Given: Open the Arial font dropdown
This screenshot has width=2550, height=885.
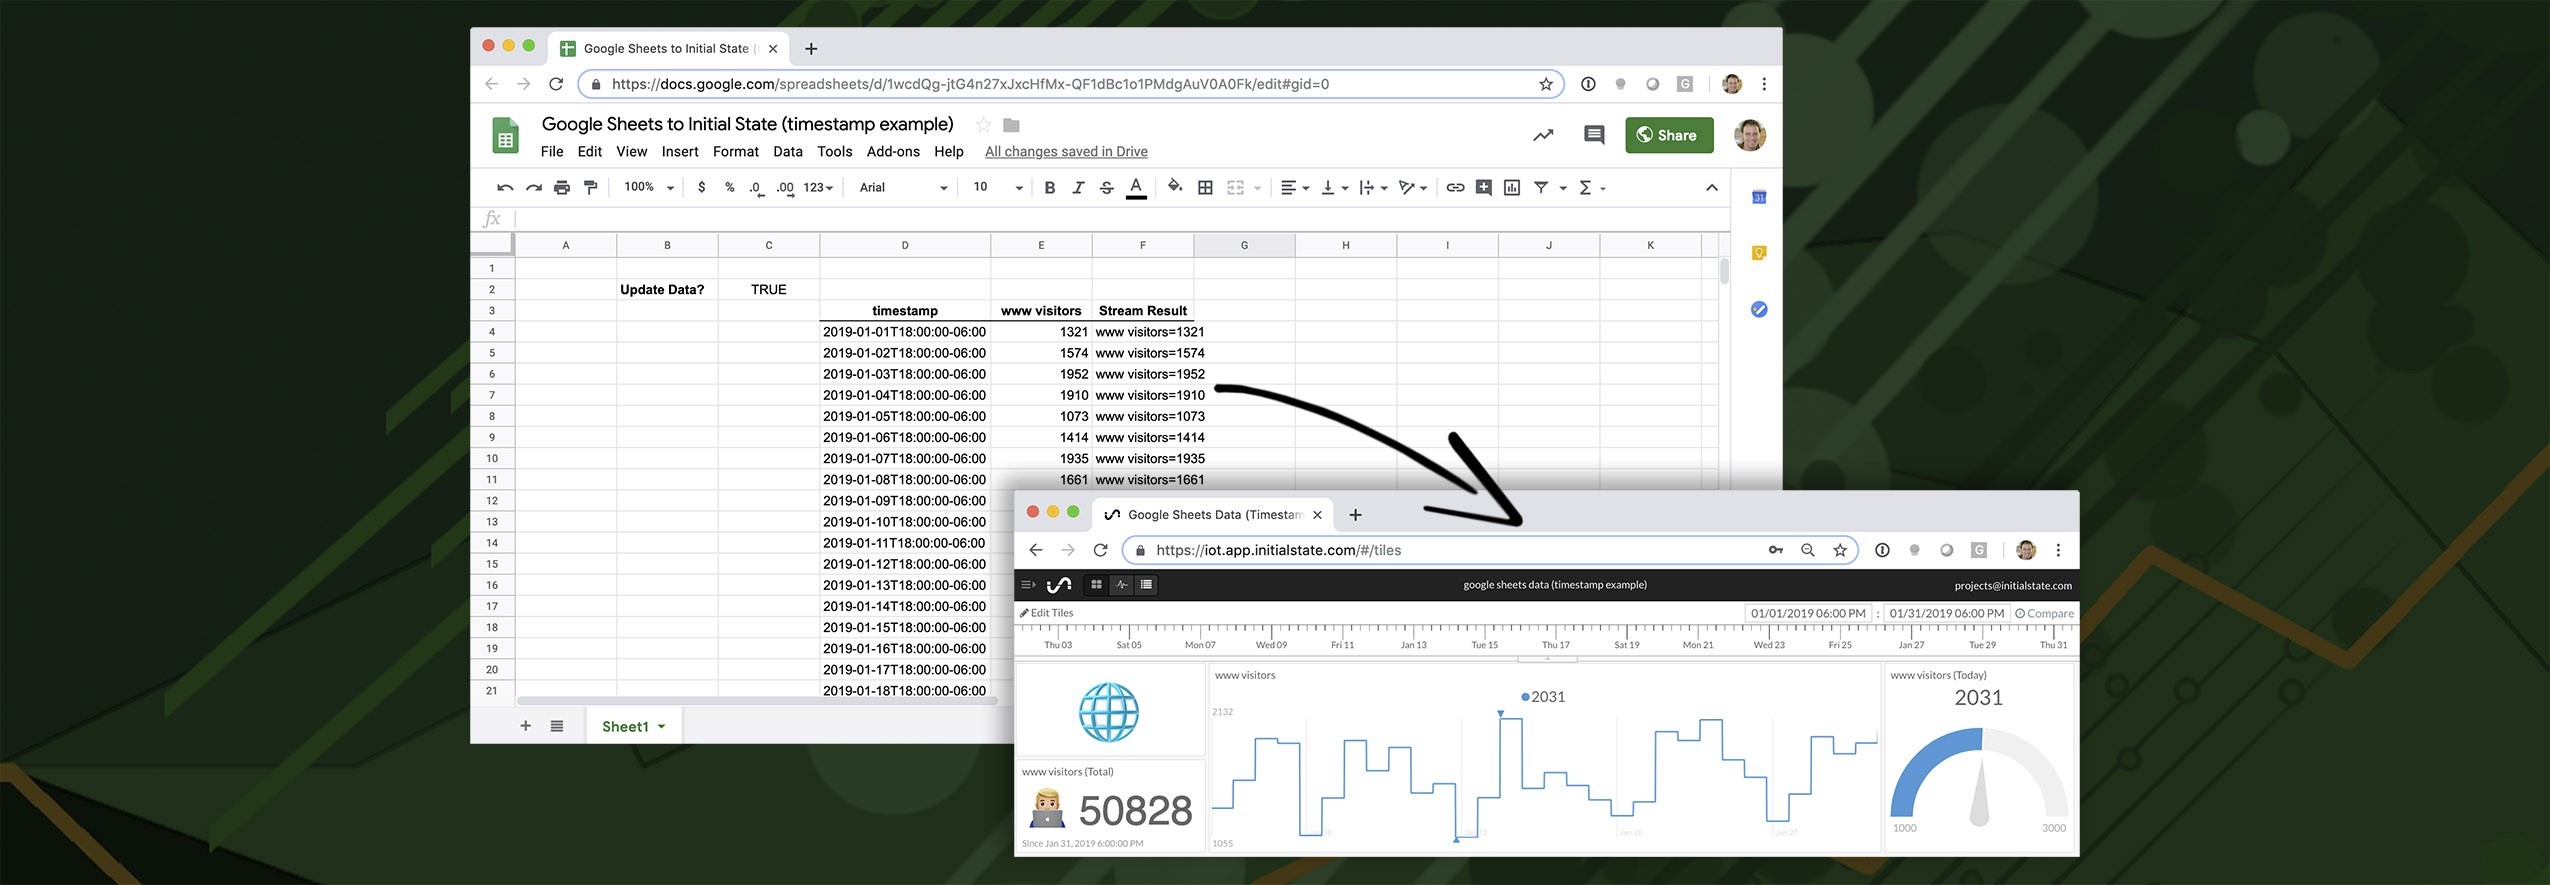Looking at the screenshot, I should (x=903, y=188).
